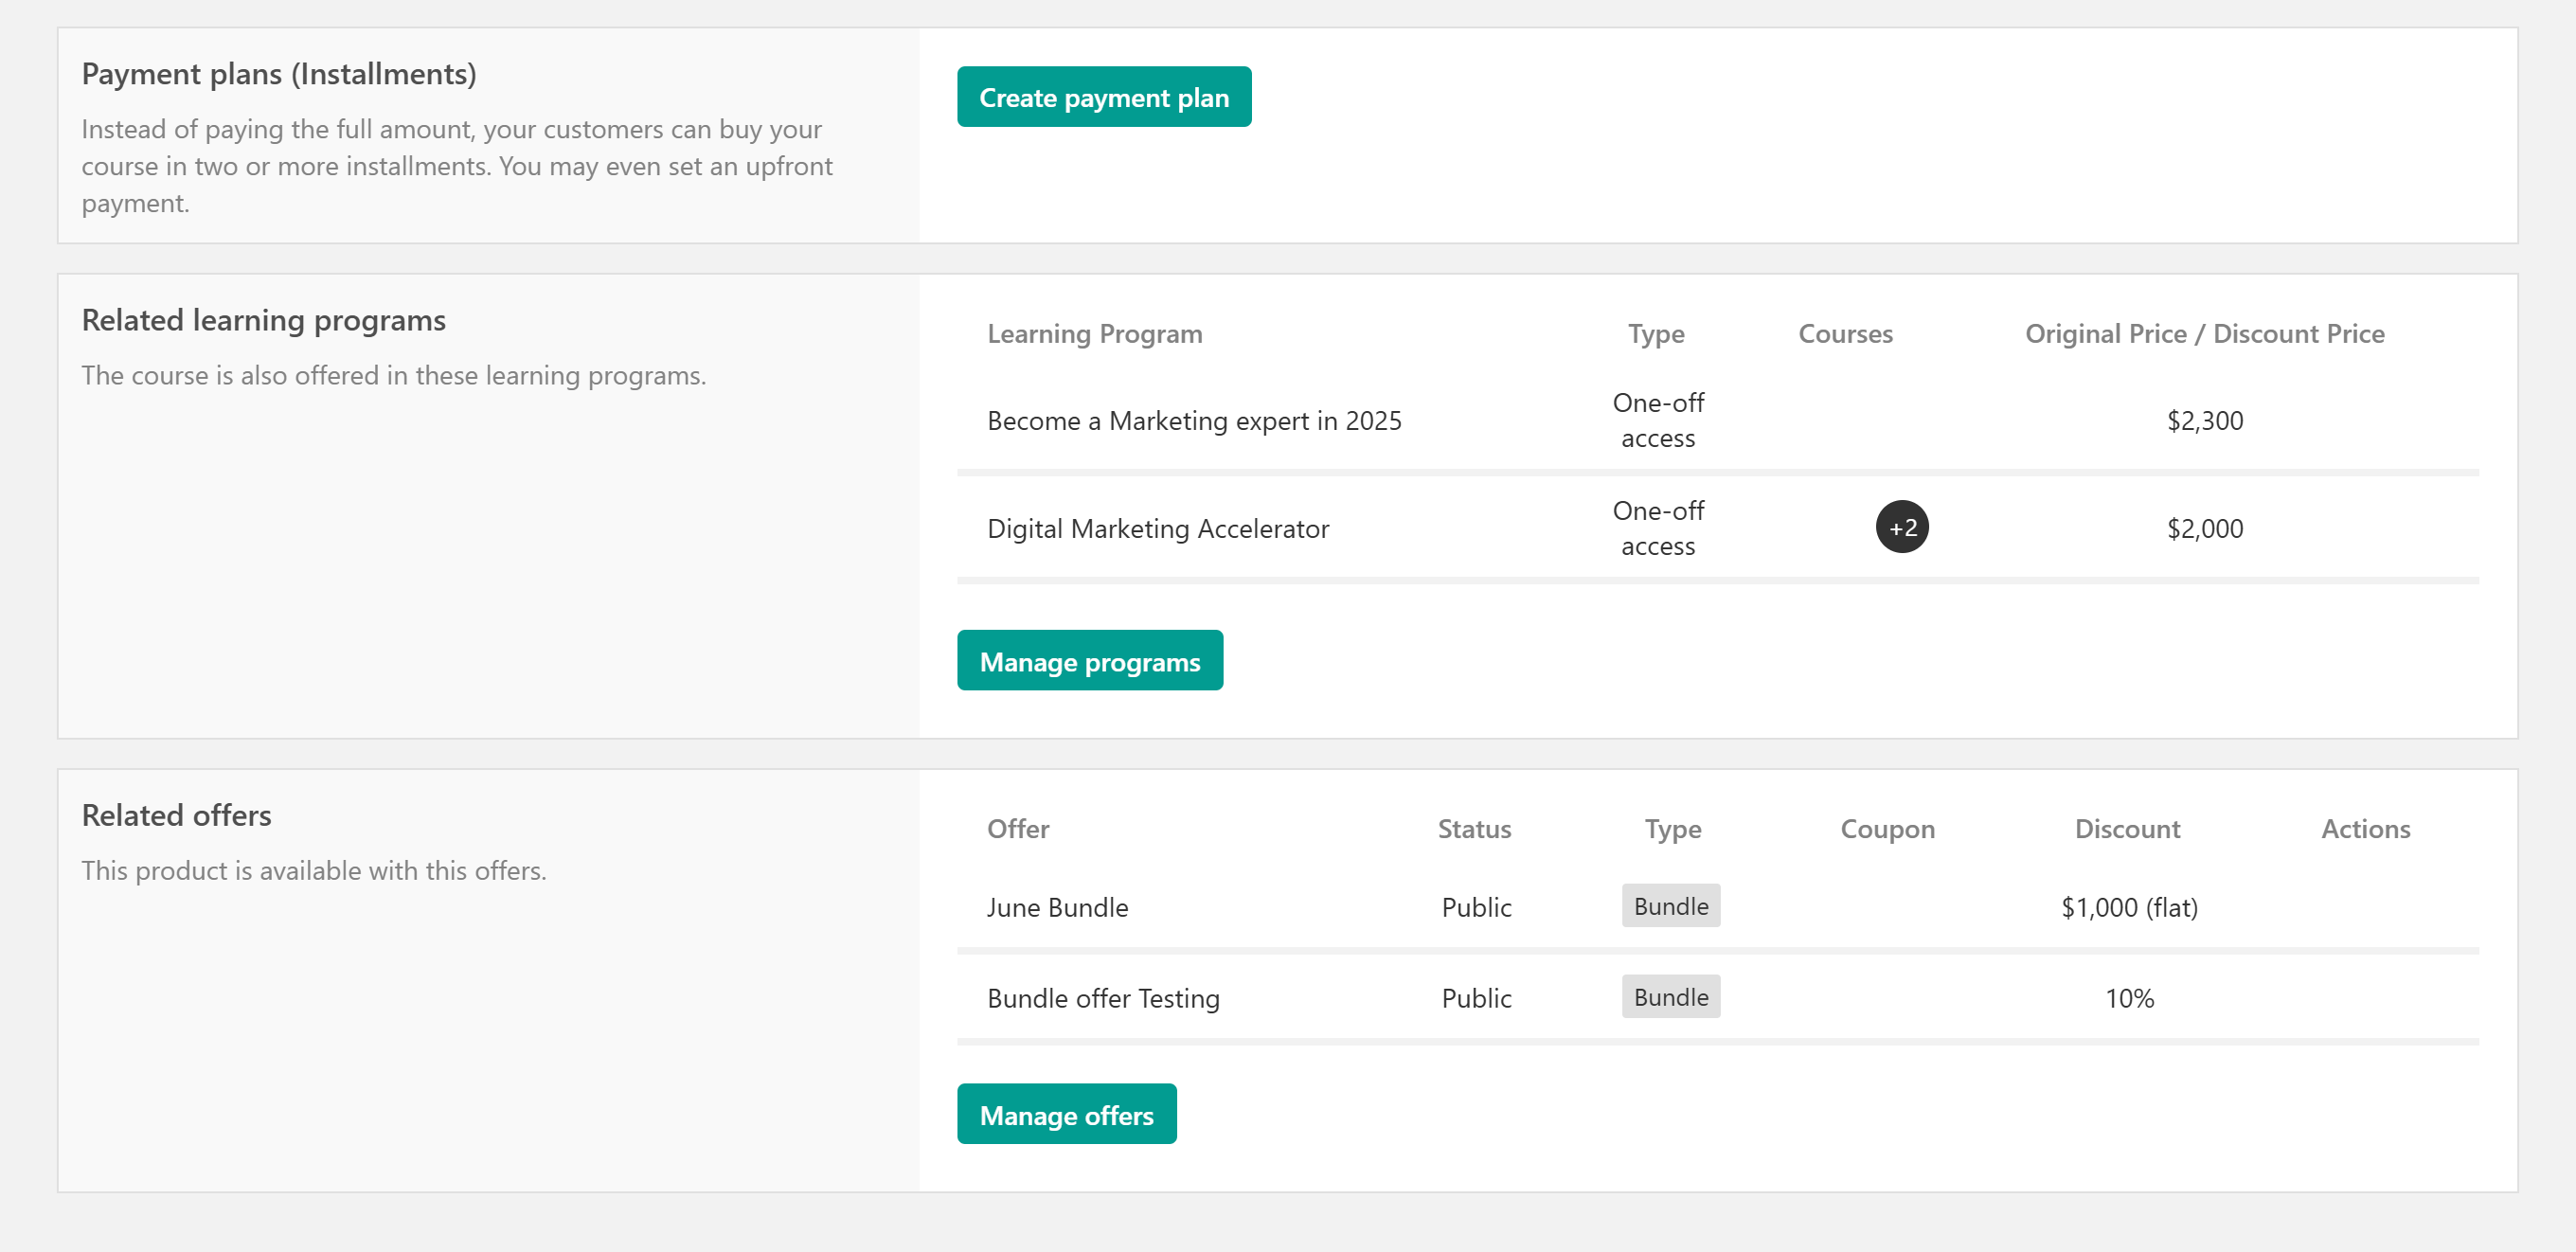Click the Status column header

coord(1474,829)
